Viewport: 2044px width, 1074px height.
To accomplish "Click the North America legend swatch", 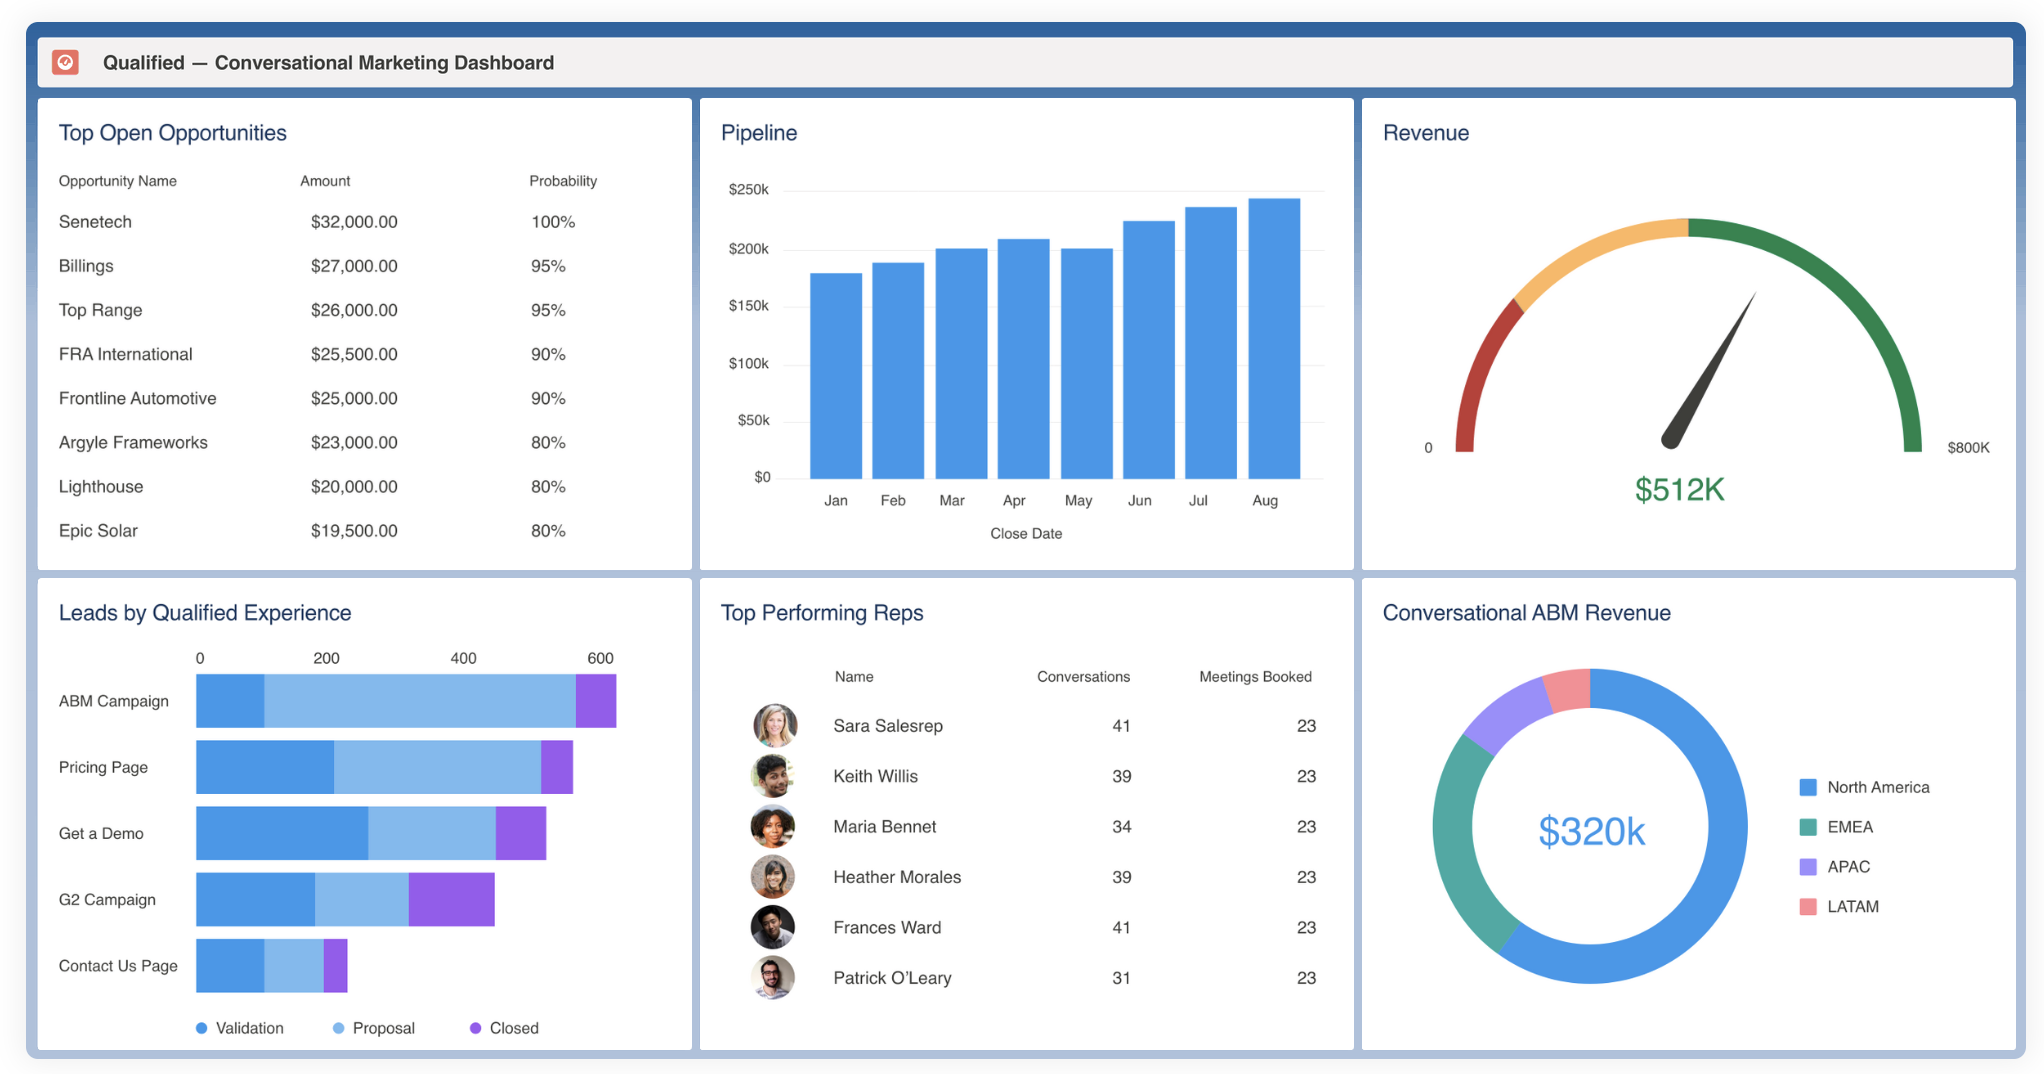I will tap(1808, 787).
